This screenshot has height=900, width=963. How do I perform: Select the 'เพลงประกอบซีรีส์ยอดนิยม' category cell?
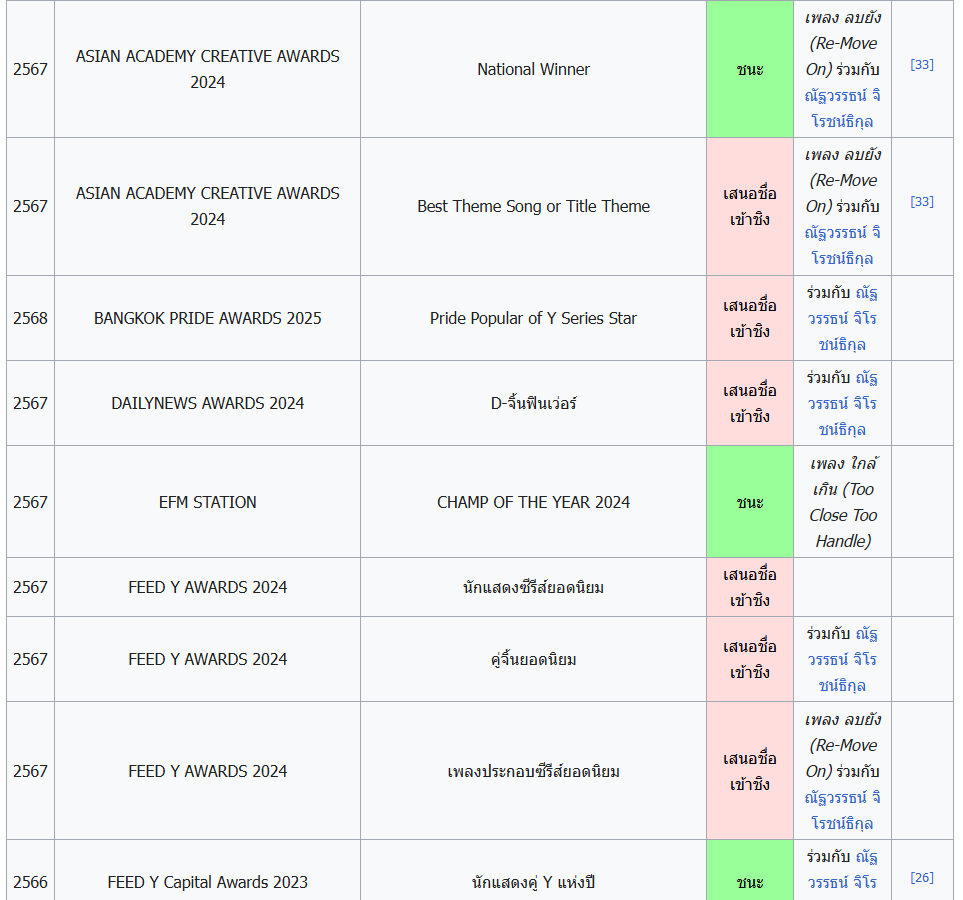pos(533,771)
